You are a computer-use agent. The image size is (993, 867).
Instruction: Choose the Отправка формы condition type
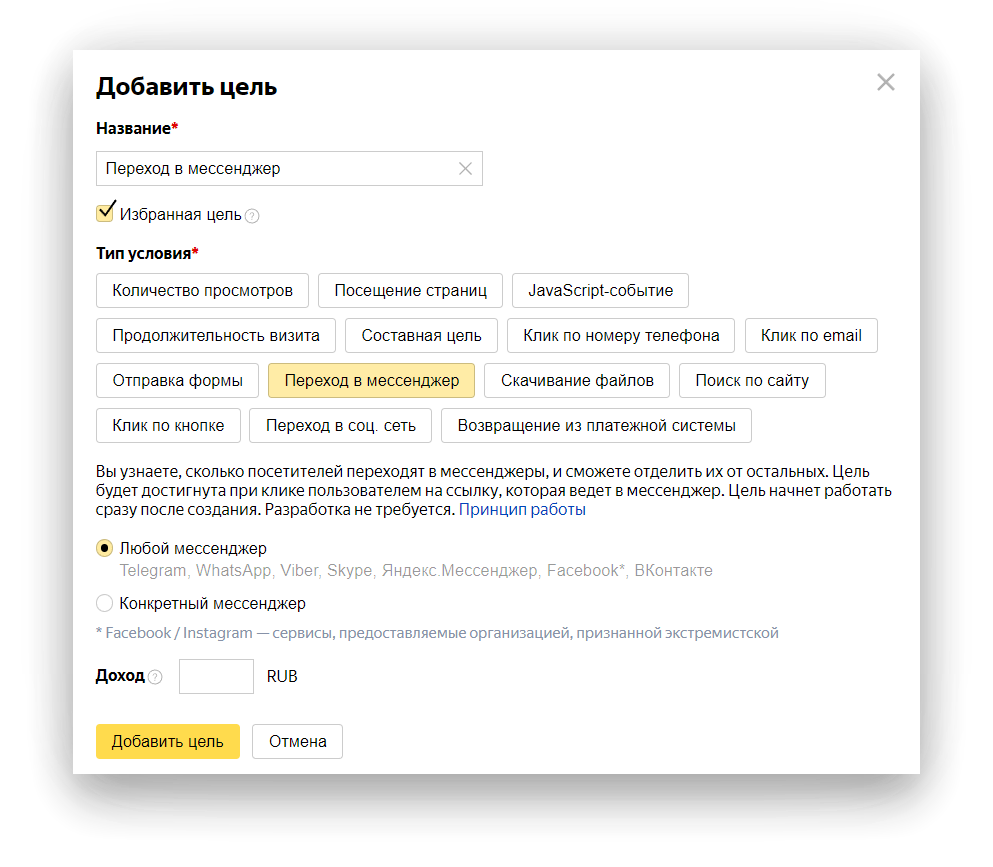coord(178,381)
